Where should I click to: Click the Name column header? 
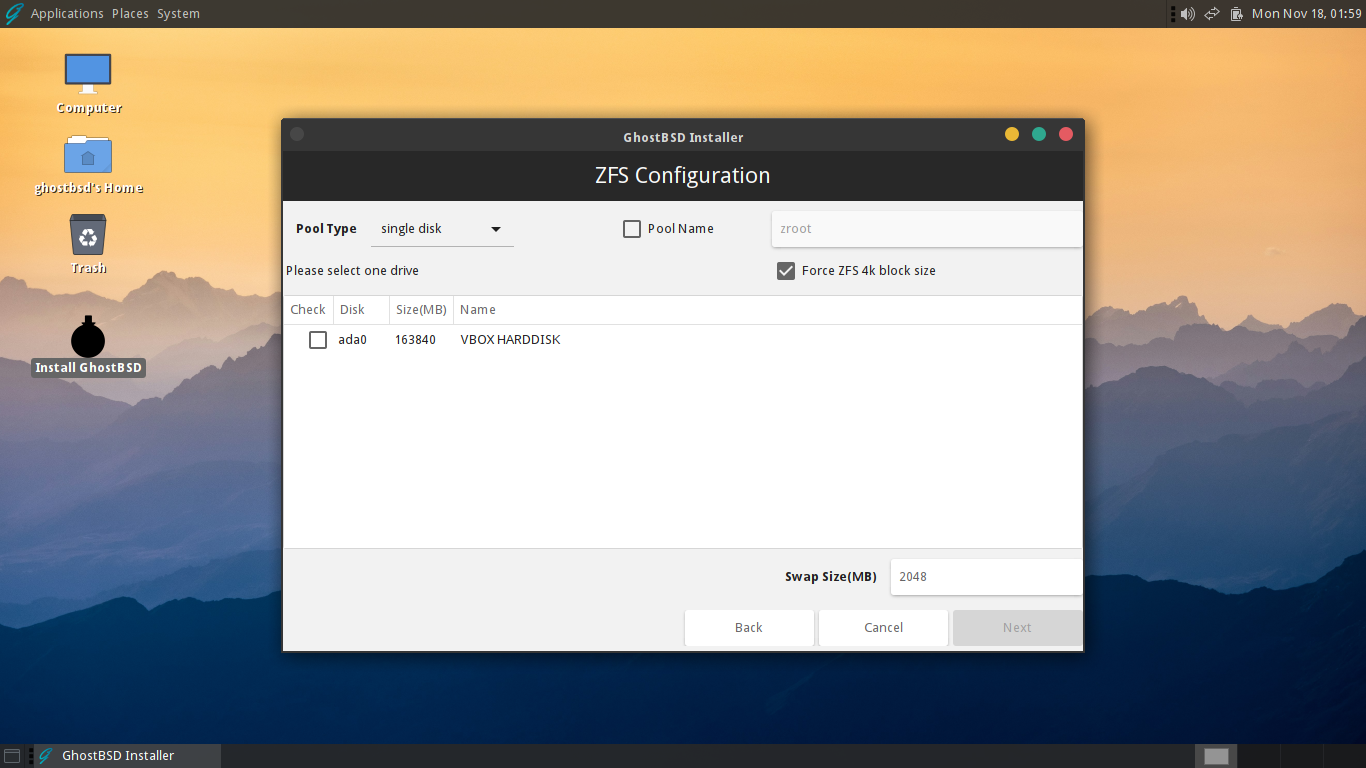pos(768,310)
